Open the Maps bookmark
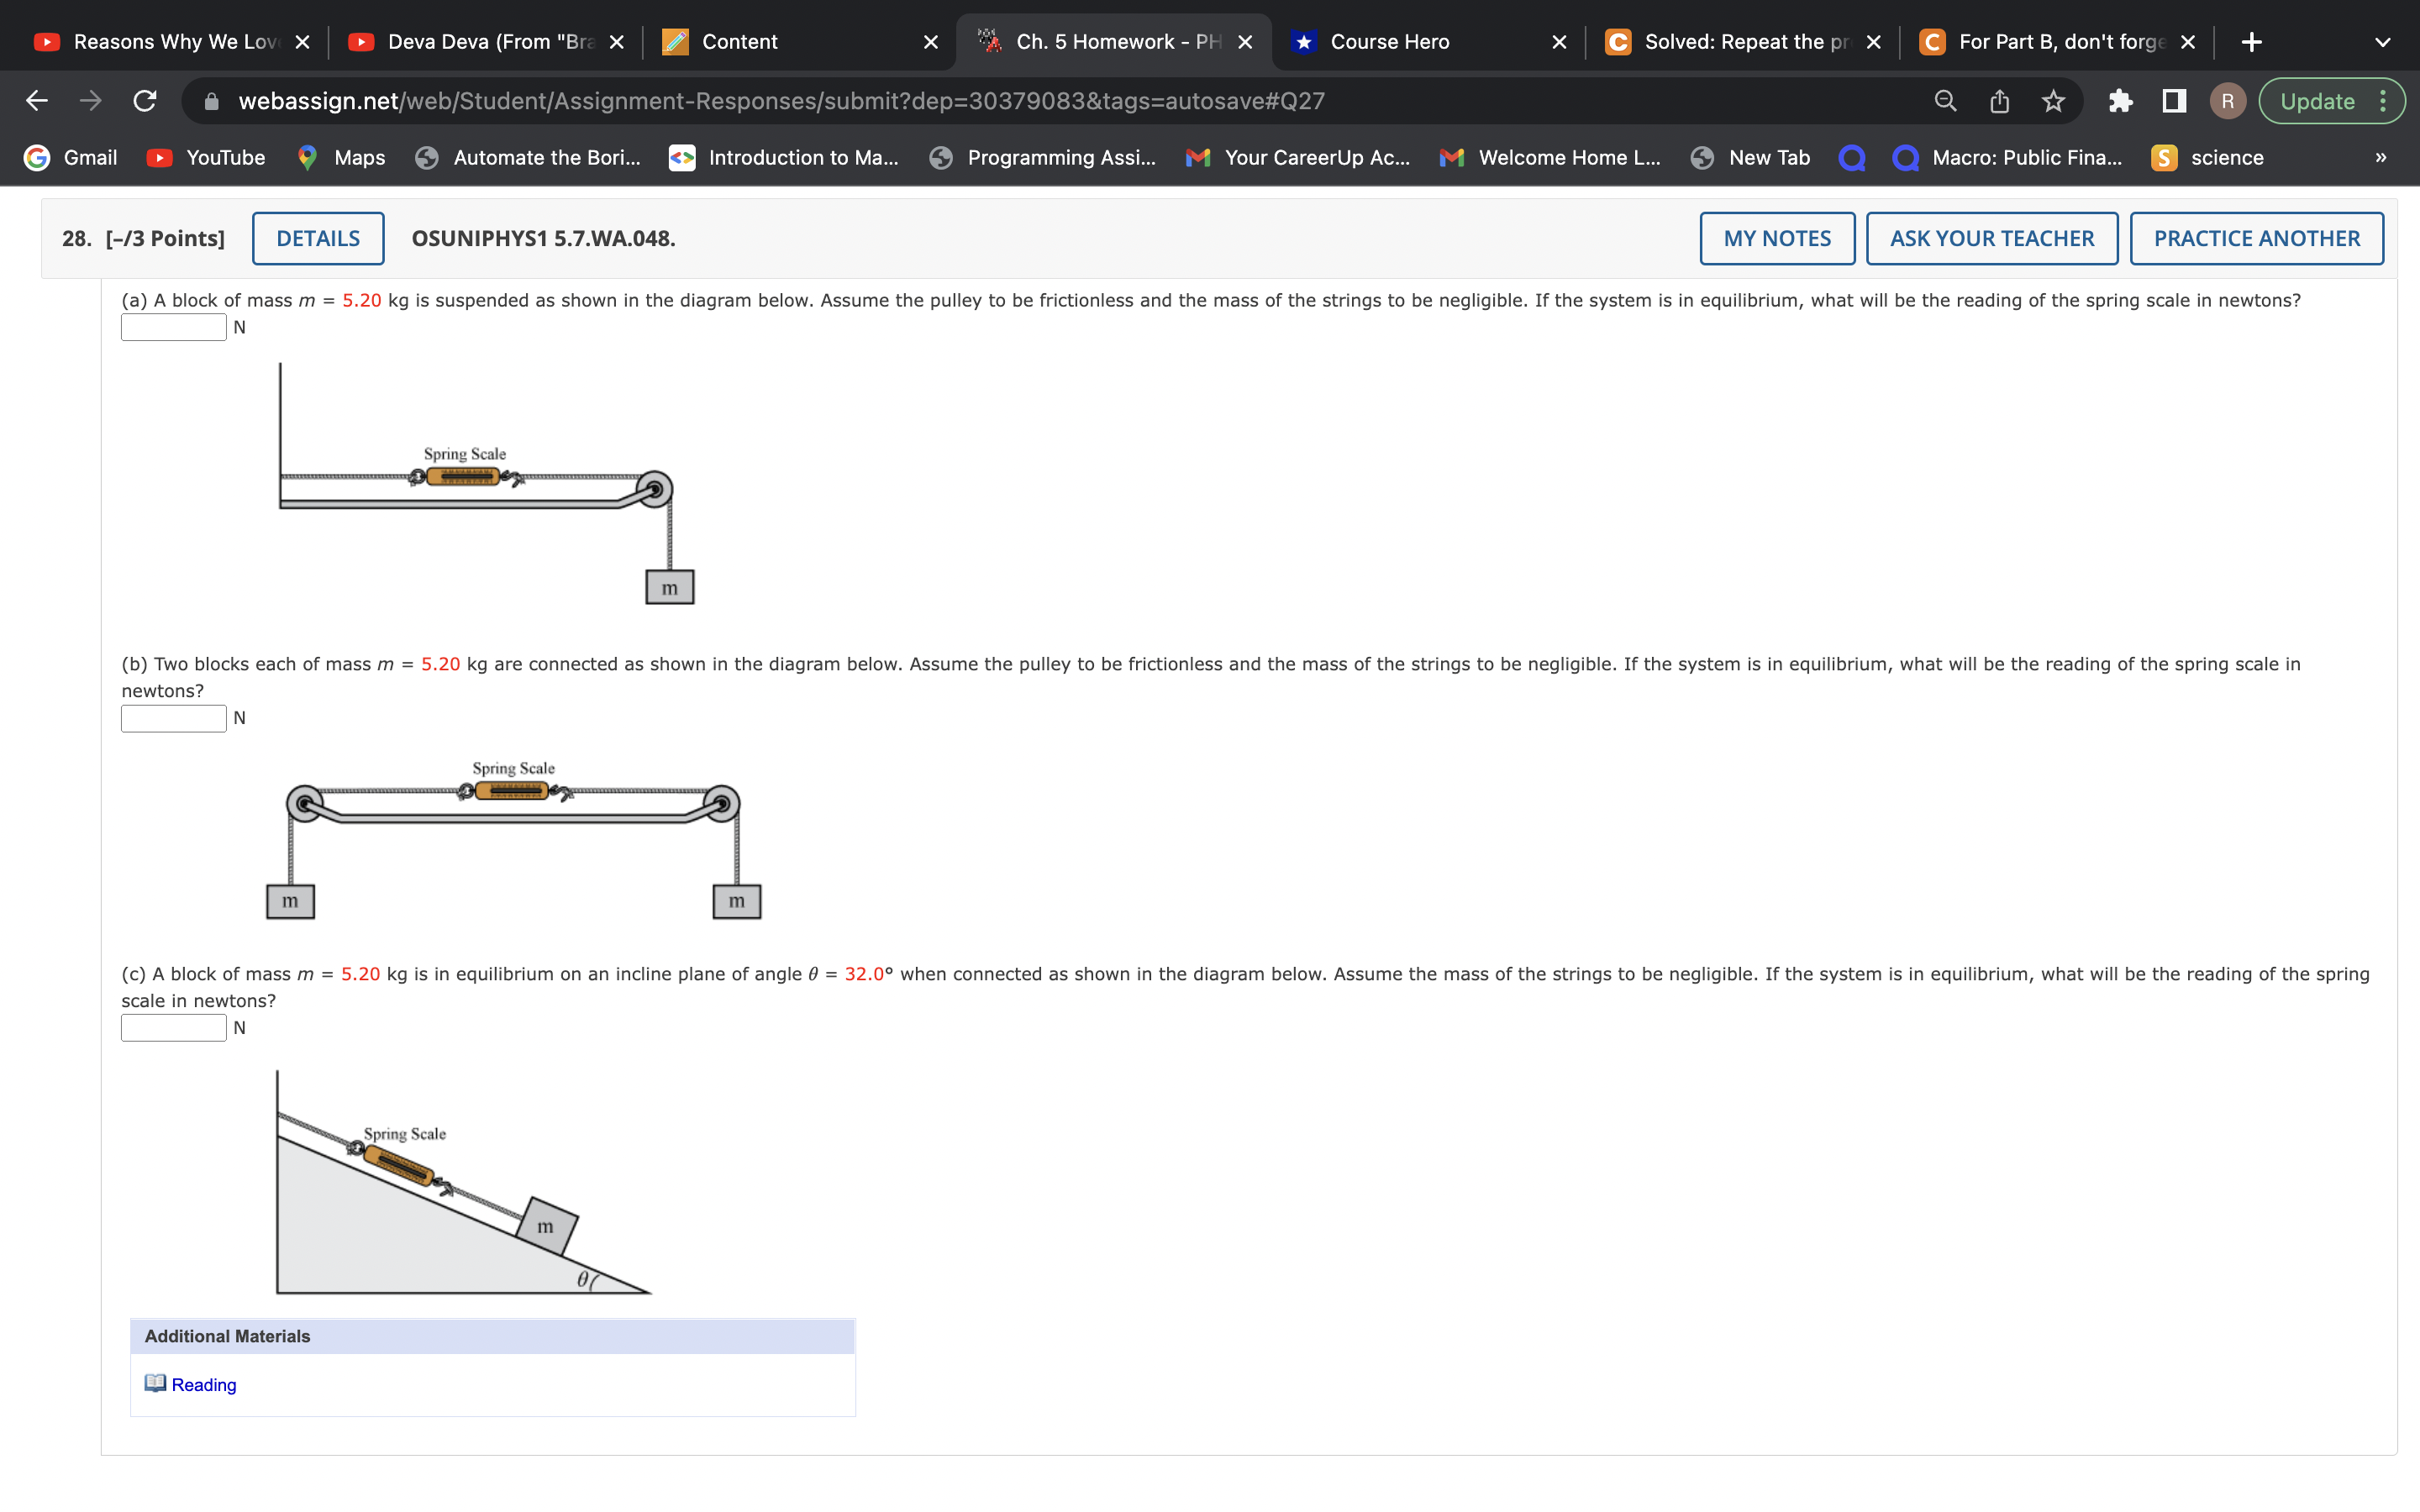Viewport: 2420px width, 1512px height. click(x=340, y=157)
